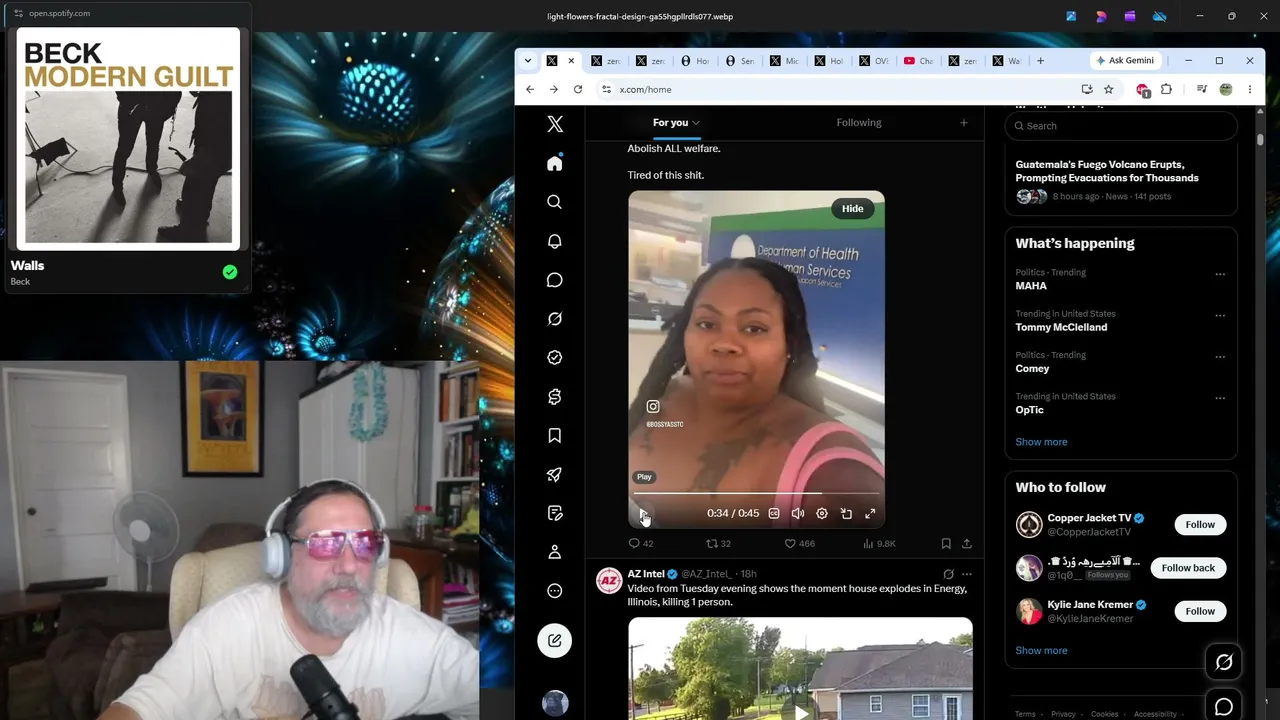The width and height of the screenshot is (1280, 720).
Task: Go to X Home via the house icon
Action: pyautogui.click(x=555, y=163)
